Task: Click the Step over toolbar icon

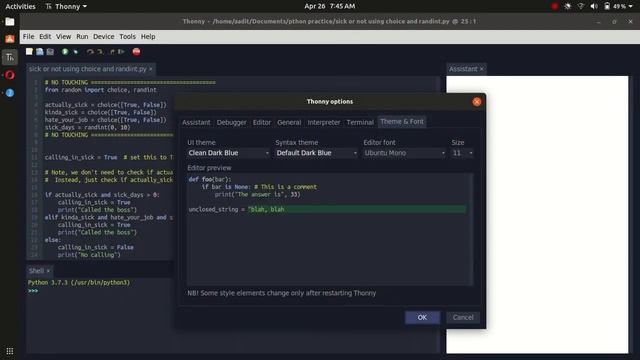Action: point(90,52)
